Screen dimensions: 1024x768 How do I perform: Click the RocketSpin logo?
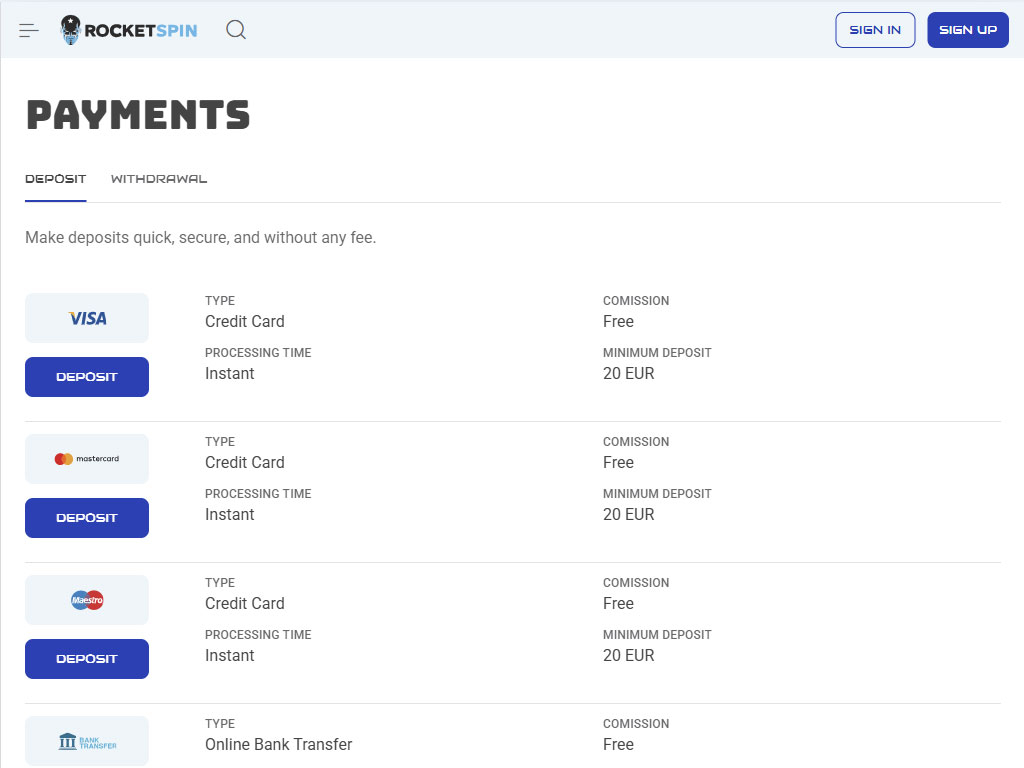tap(129, 30)
